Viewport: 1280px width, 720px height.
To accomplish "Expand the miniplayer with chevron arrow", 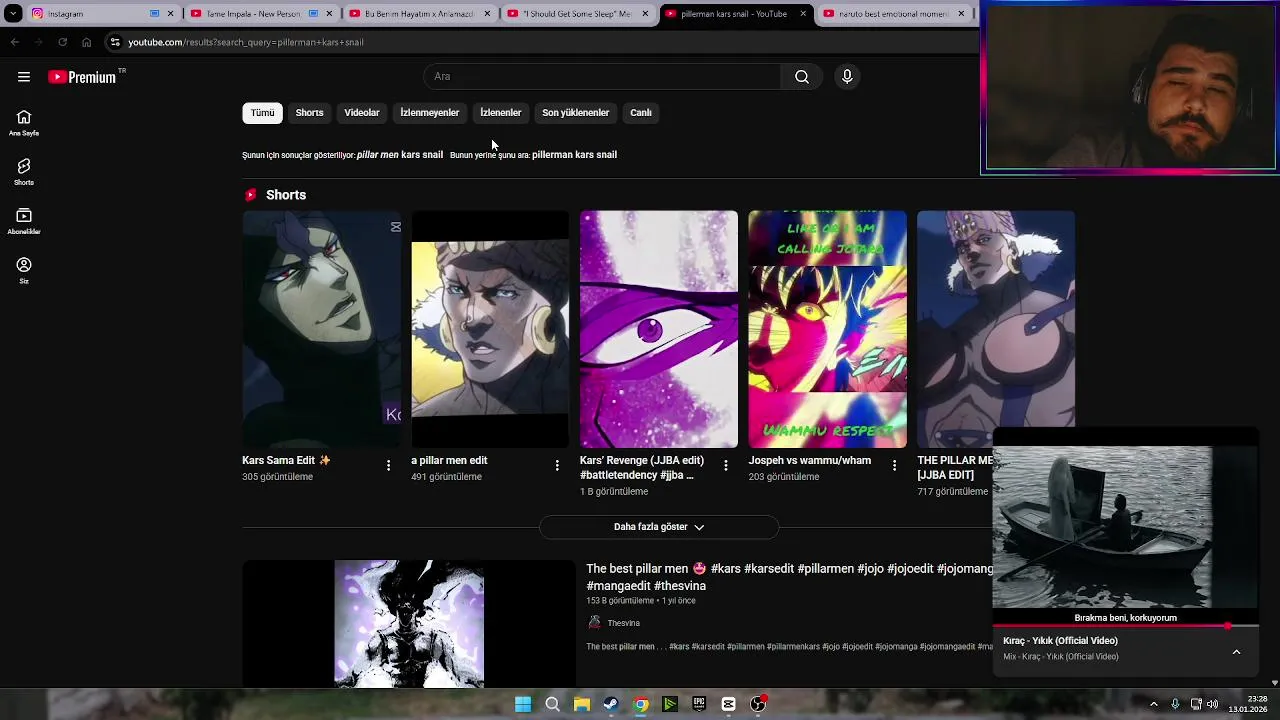I will [x=1236, y=652].
